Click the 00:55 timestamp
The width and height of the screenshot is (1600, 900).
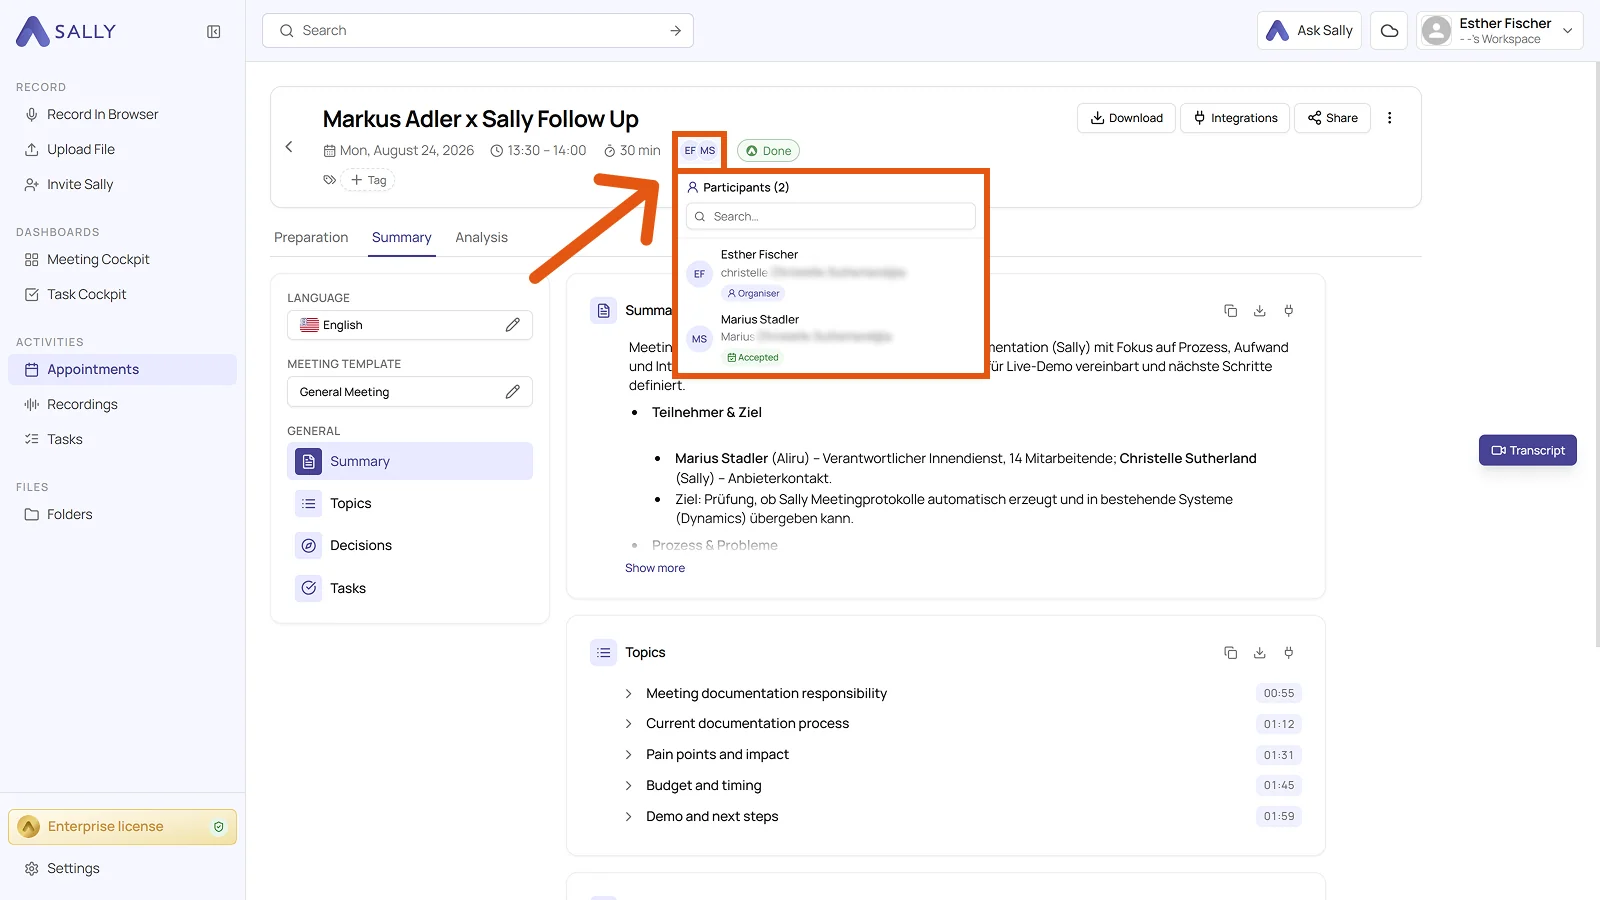pyautogui.click(x=1279, y=694)
